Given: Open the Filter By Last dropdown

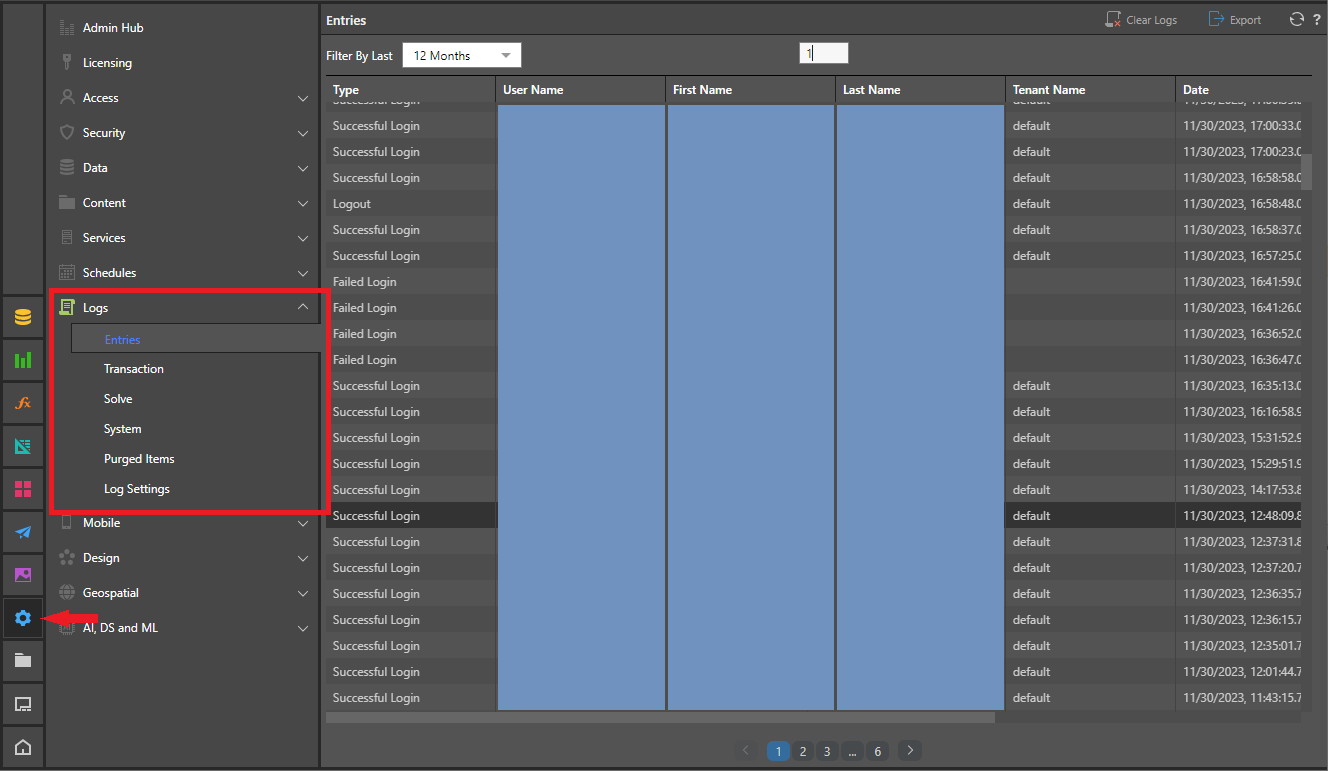Looking at the screenshot, I should [461, 56].
